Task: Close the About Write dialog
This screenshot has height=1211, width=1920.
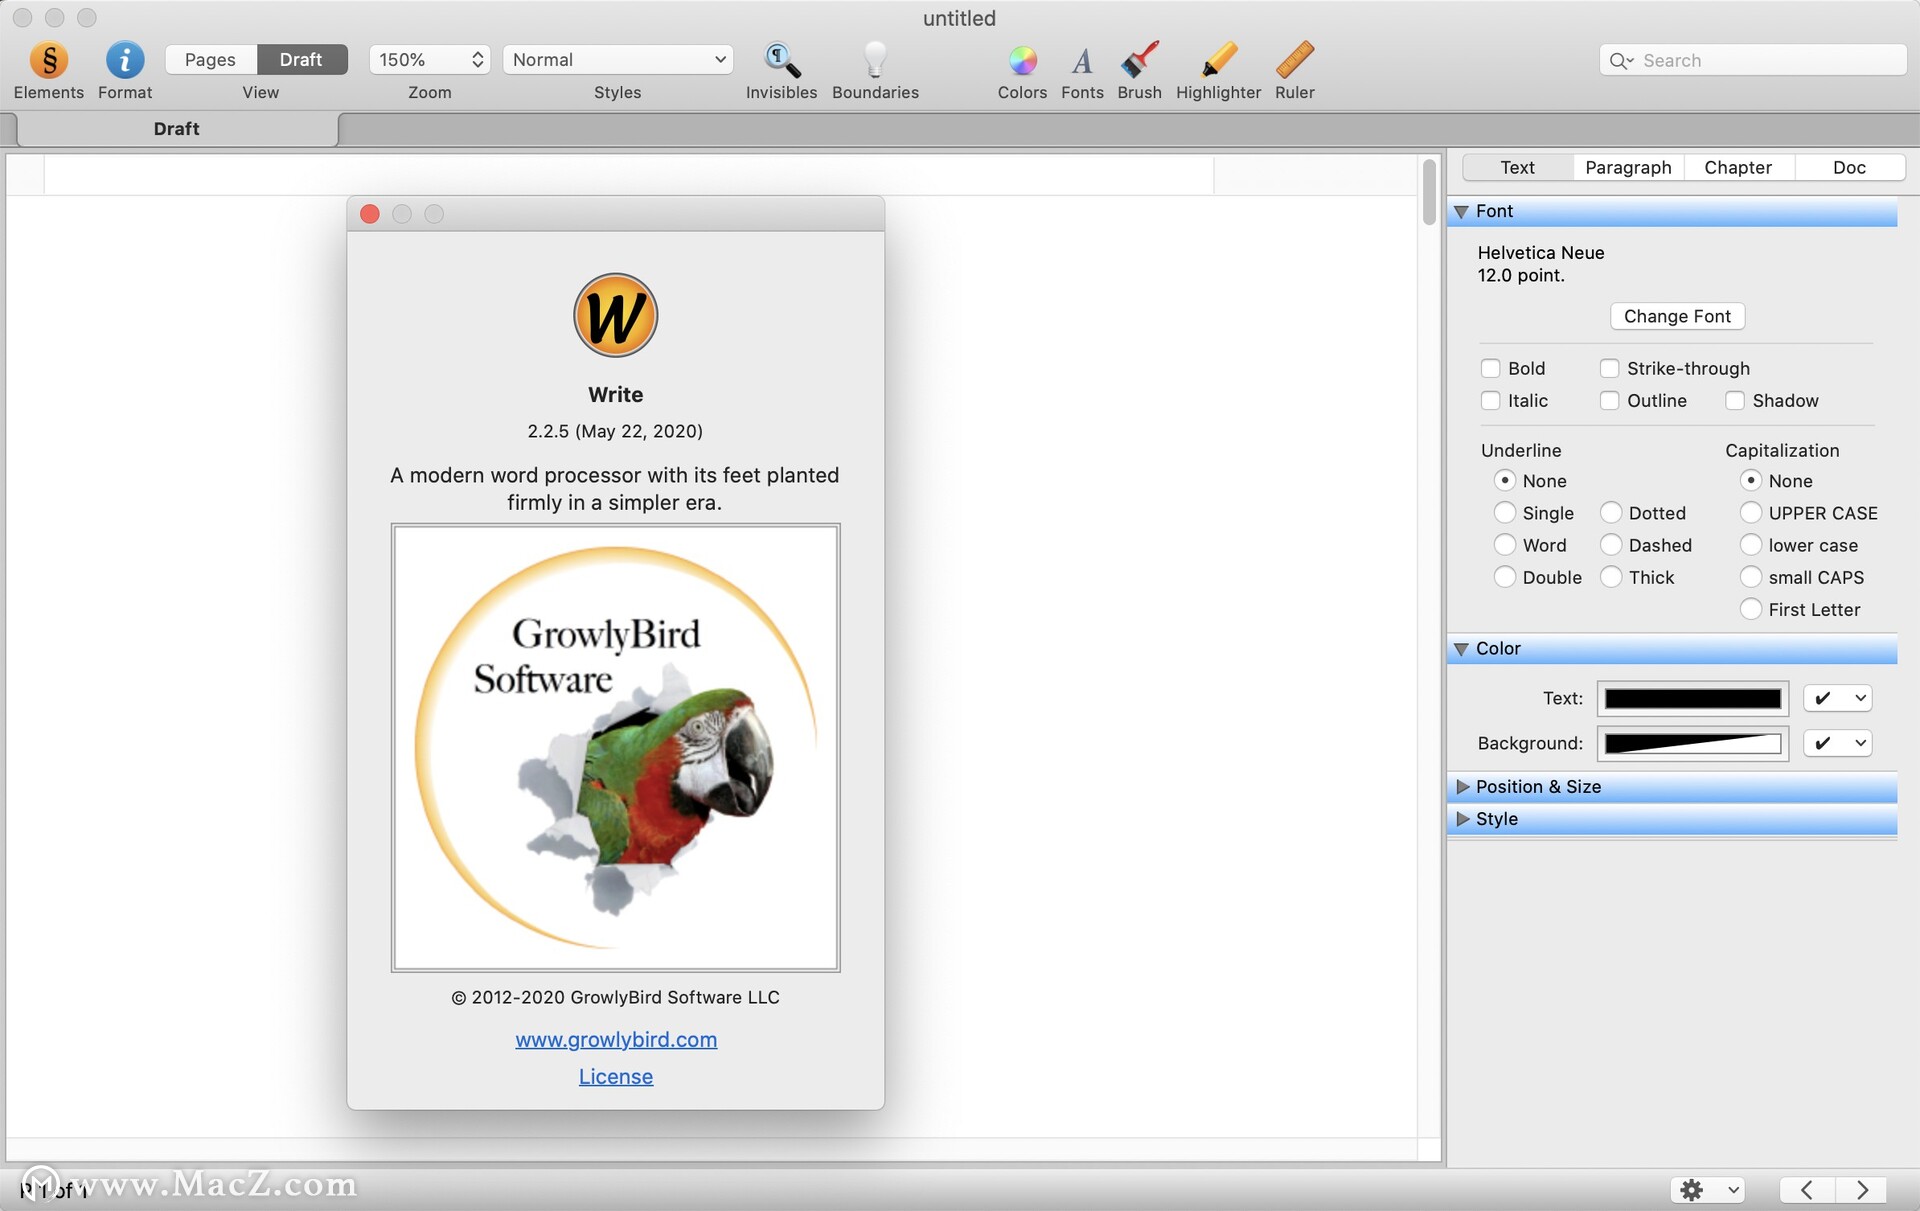Action: click(370, 214)
